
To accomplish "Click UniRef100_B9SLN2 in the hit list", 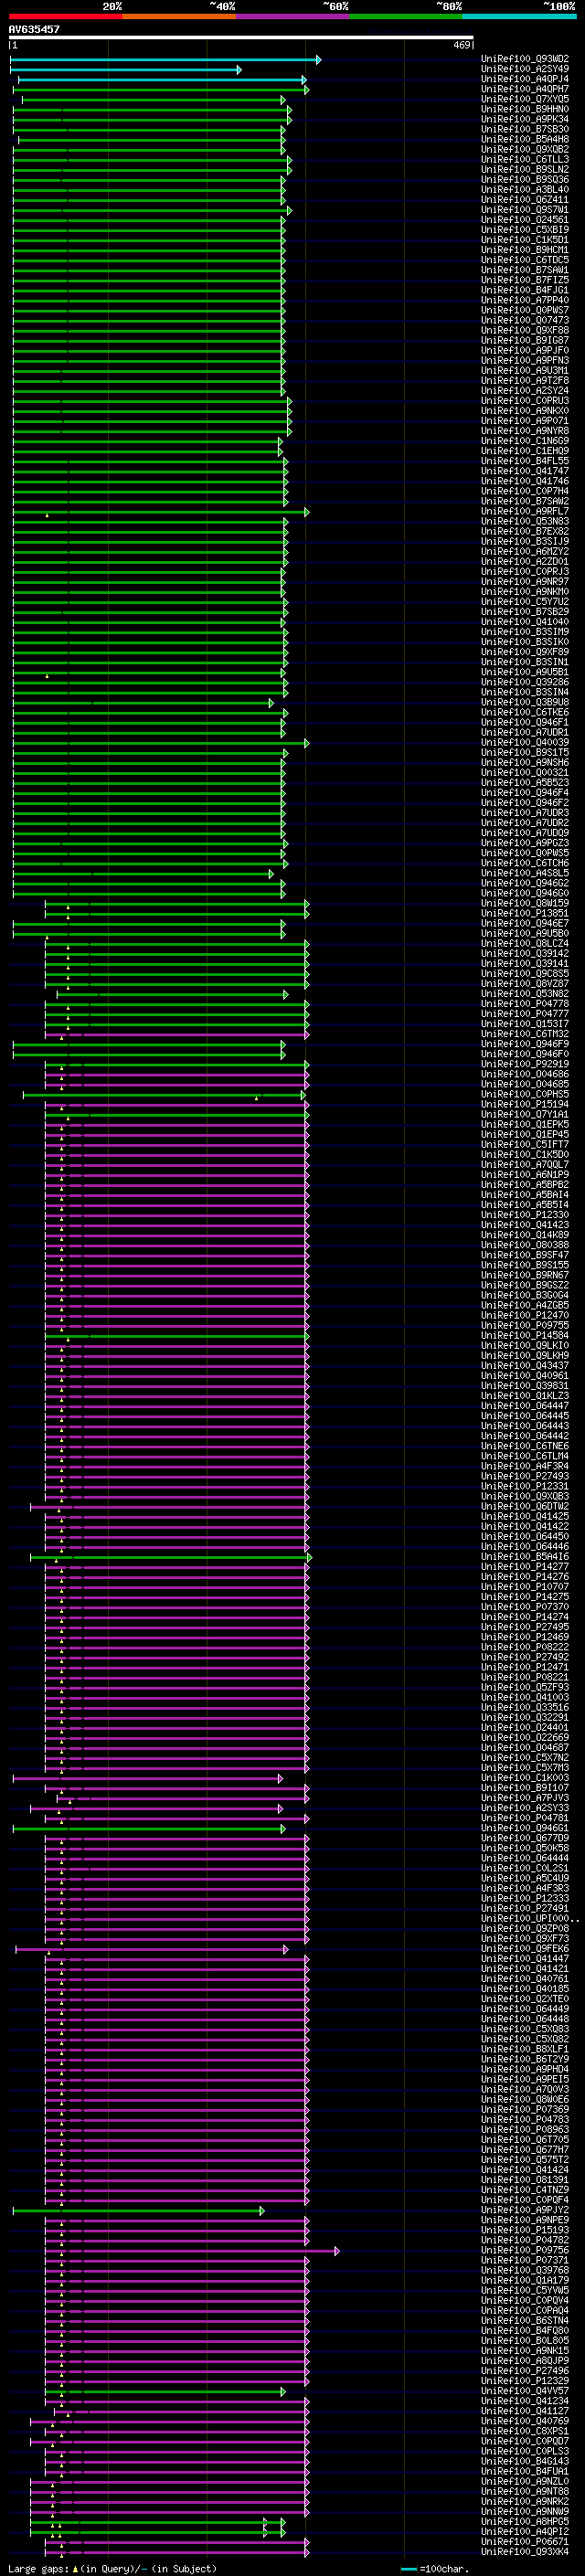I will [x=525, y=169].
